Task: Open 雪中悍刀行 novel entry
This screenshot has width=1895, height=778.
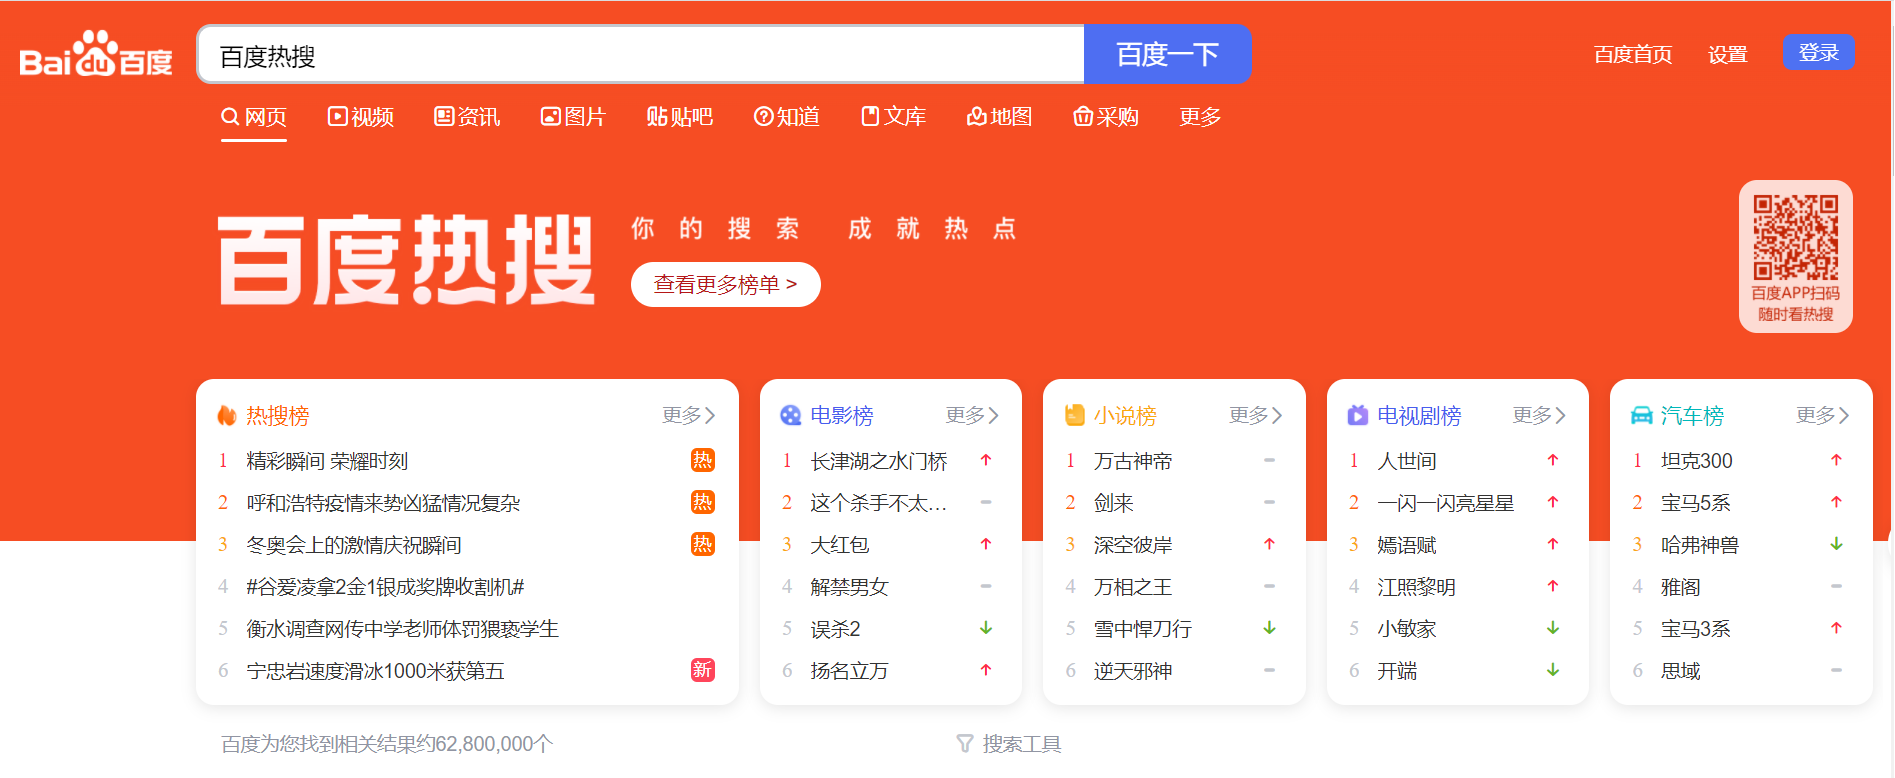Action: 1142,629
